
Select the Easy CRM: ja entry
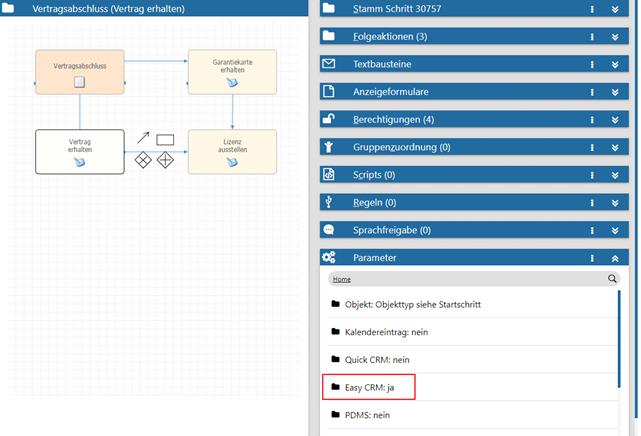tap(370, 386)
